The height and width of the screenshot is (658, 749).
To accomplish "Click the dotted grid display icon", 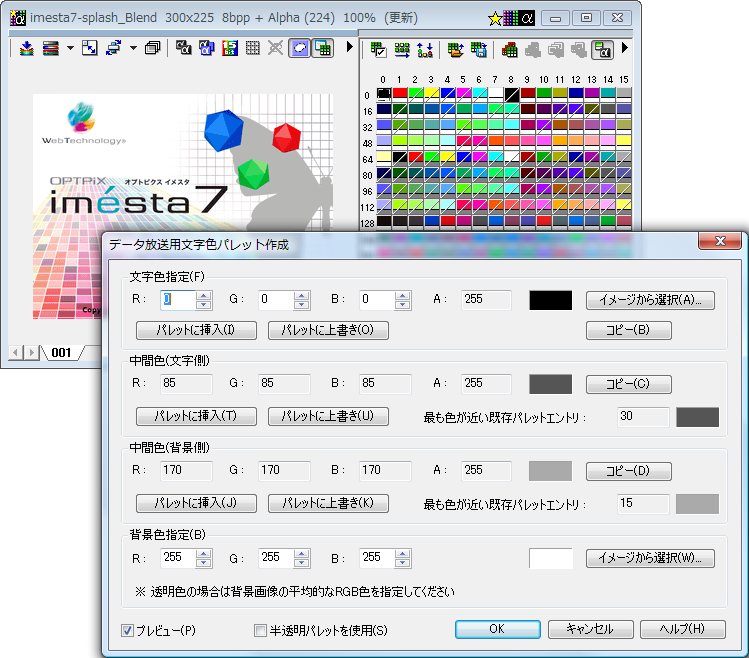I will pos(253,48).
